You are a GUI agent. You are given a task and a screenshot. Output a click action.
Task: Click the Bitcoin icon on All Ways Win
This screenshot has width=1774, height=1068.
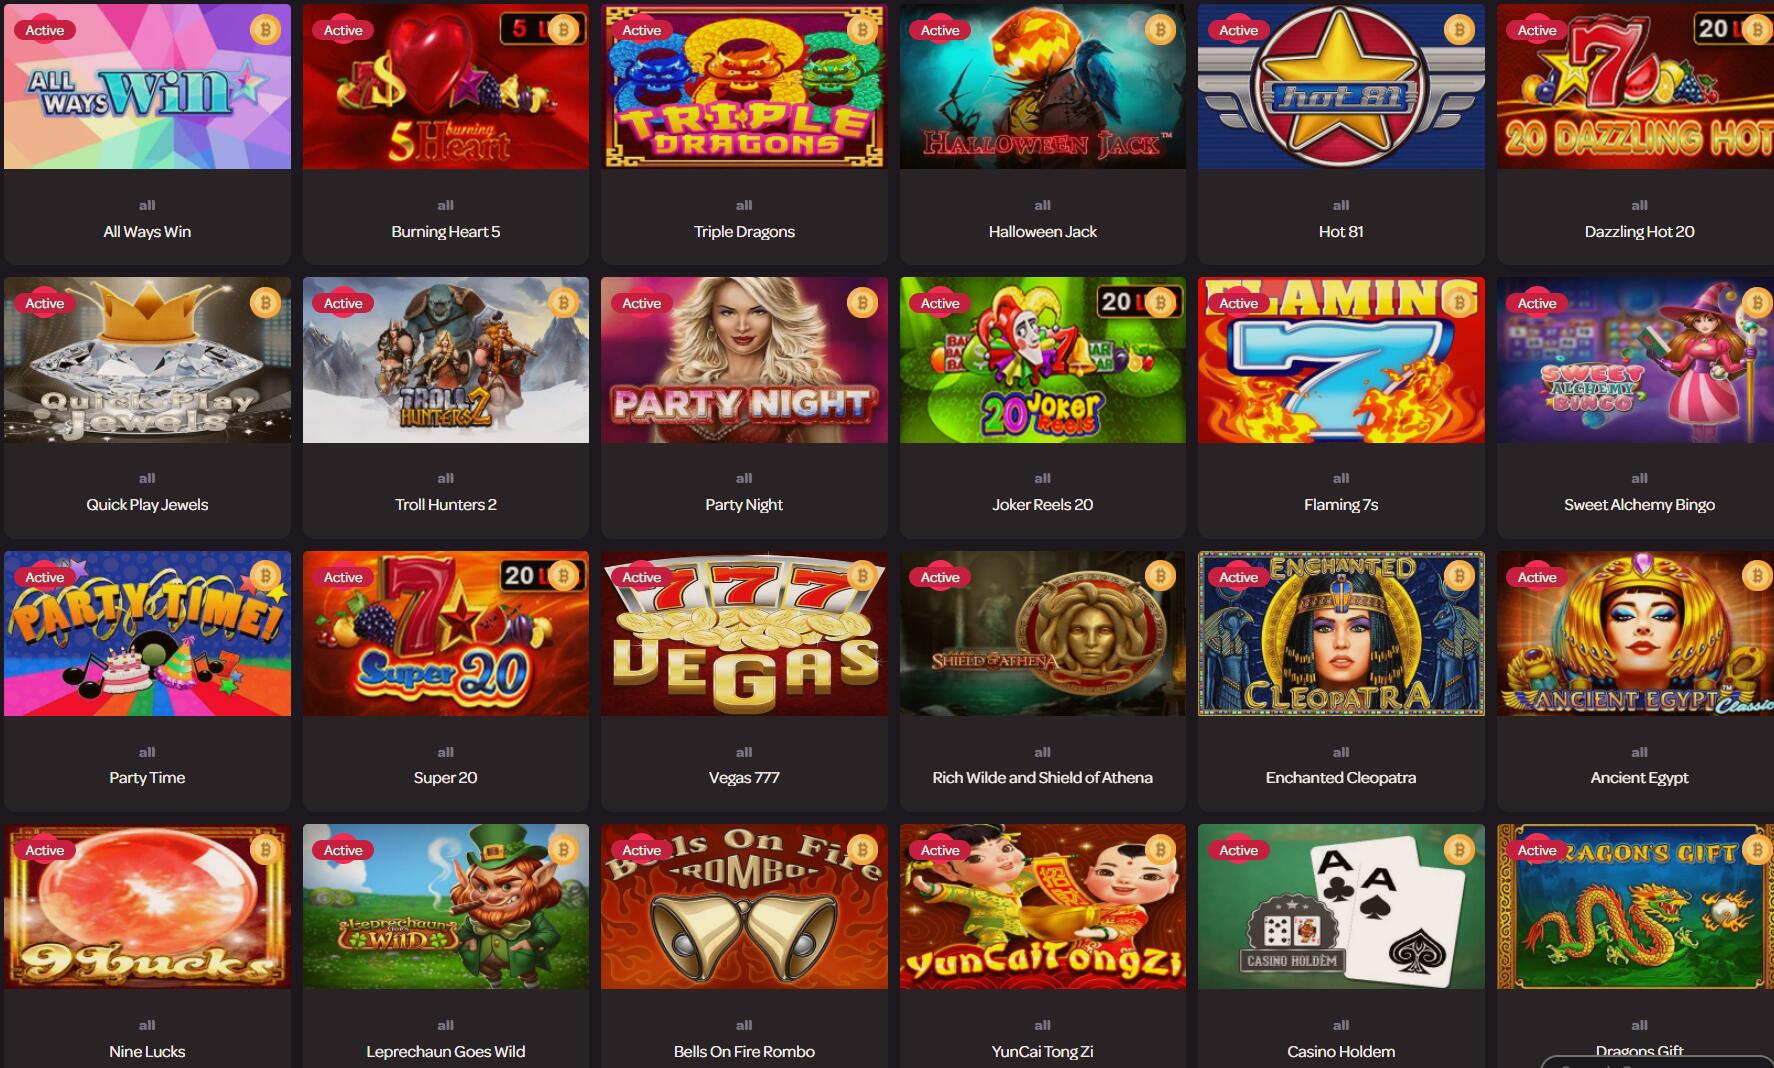click(x=265, y=30)
